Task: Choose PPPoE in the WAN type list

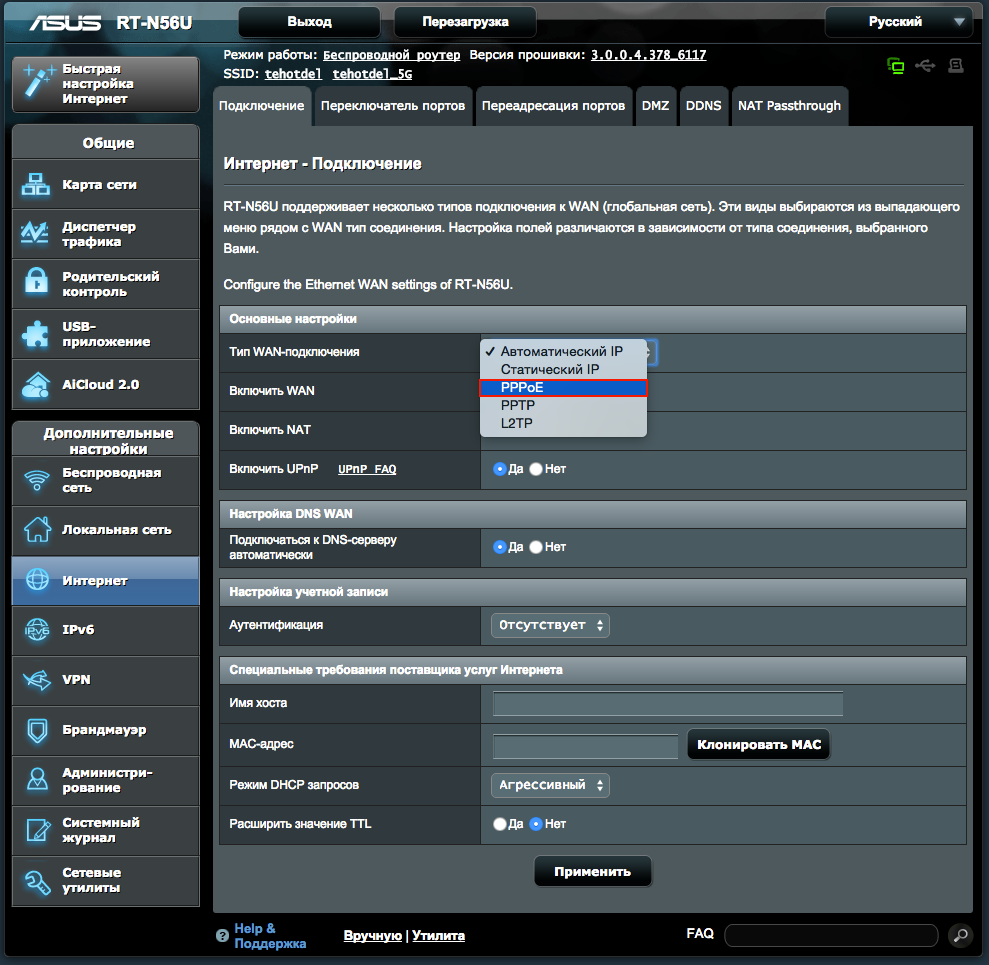Action: (563, 387)
